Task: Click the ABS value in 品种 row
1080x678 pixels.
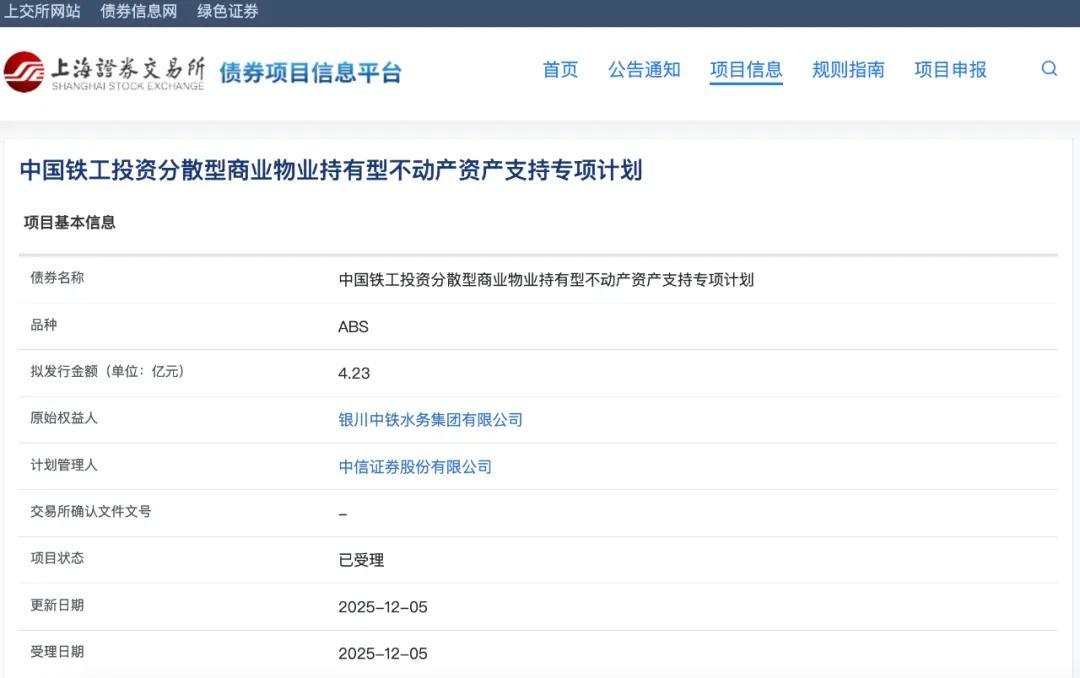Action: coord(353,327)
